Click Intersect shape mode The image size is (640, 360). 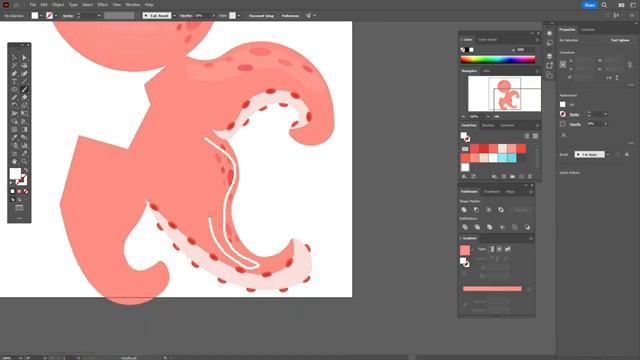tap(489, 210)
